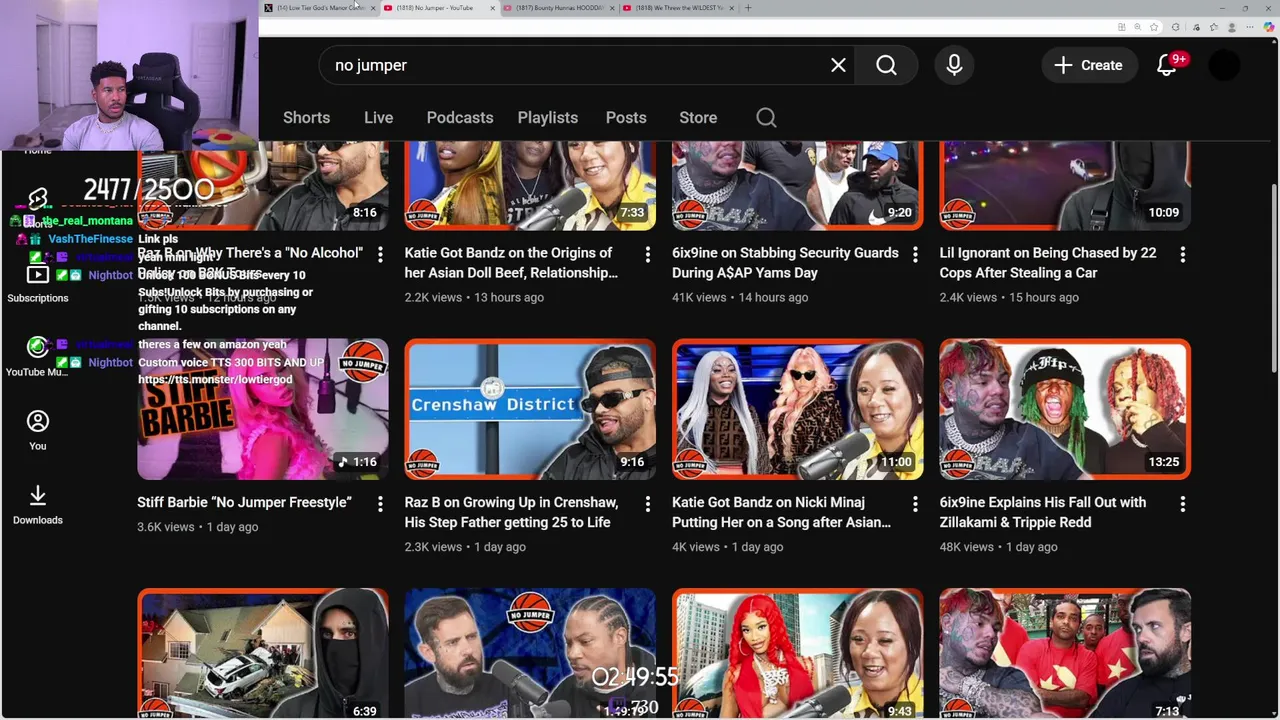
Task: Close the No Jumper - YouTube browser tab
Action: tap(493, 8)
